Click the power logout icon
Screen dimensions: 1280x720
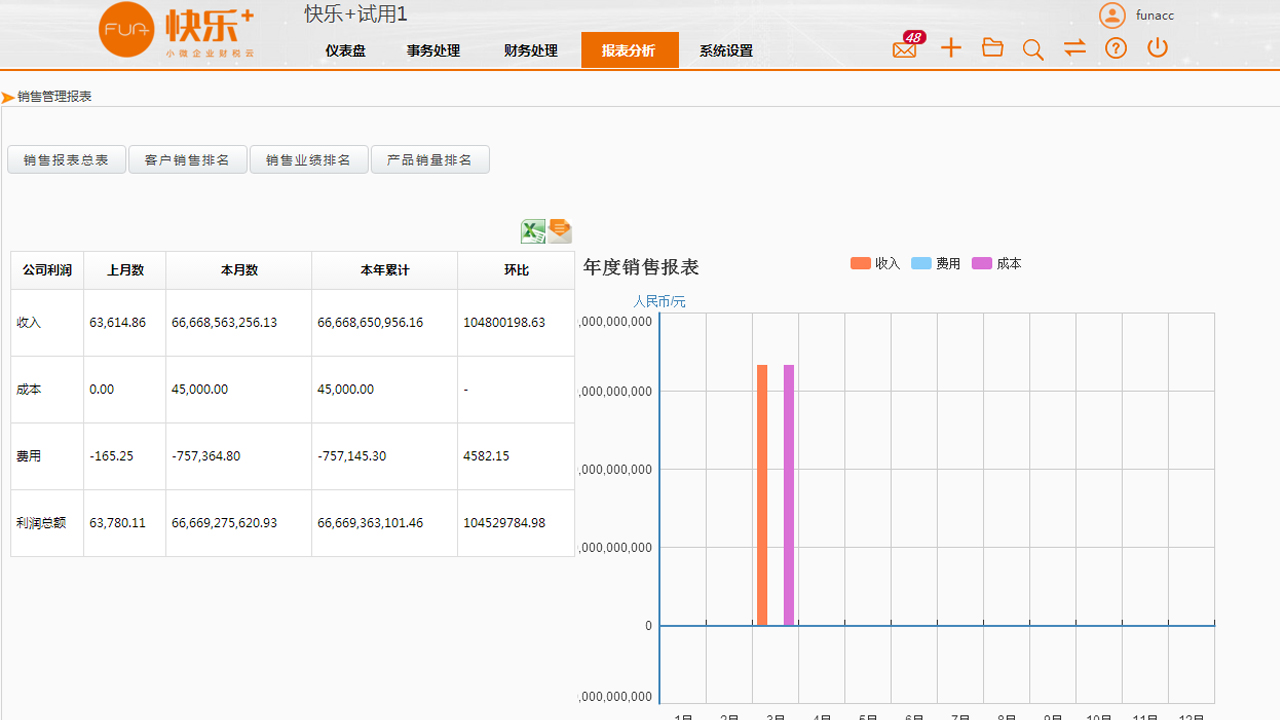point(1158,47)
